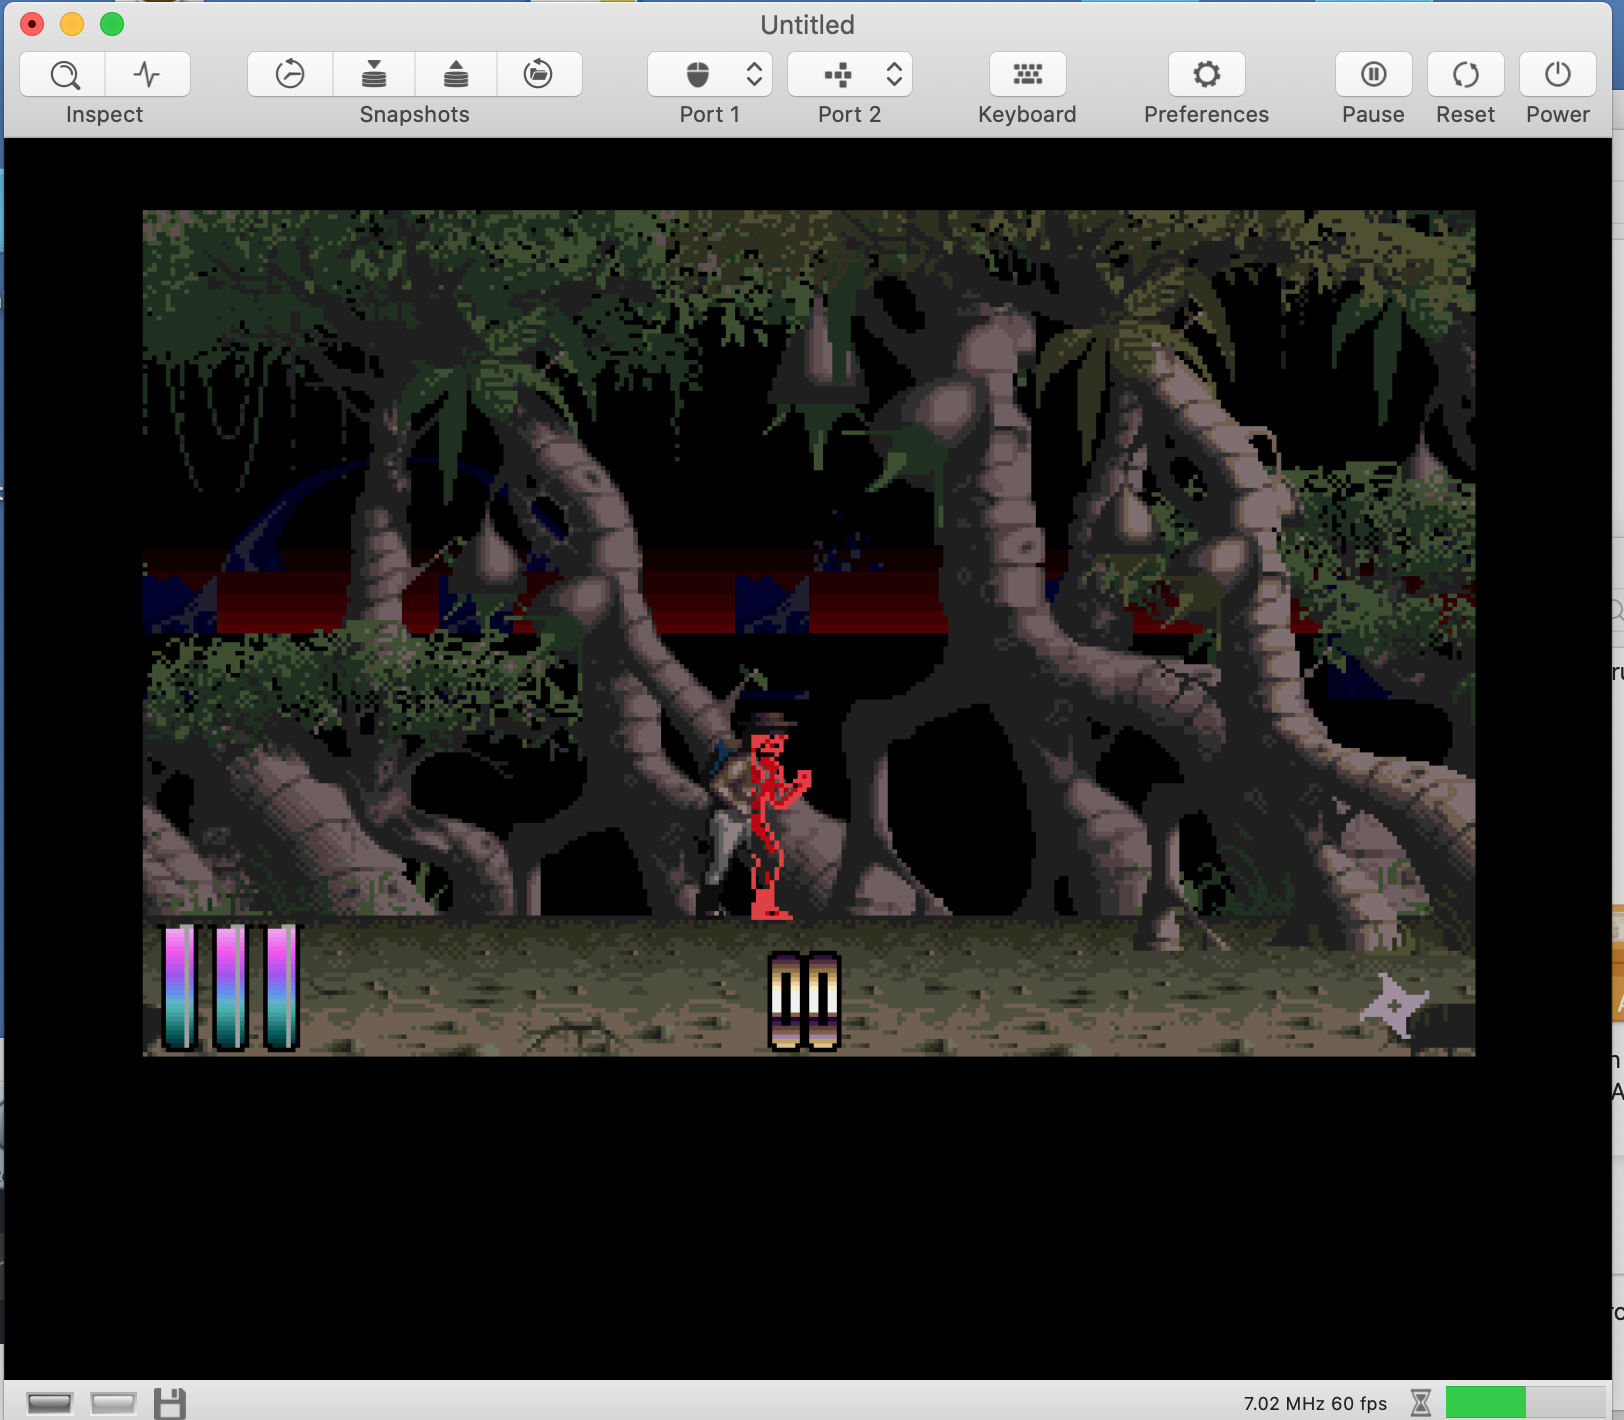Close the Untitled emulator window
1624x1420 pixels.
(32, 24)
